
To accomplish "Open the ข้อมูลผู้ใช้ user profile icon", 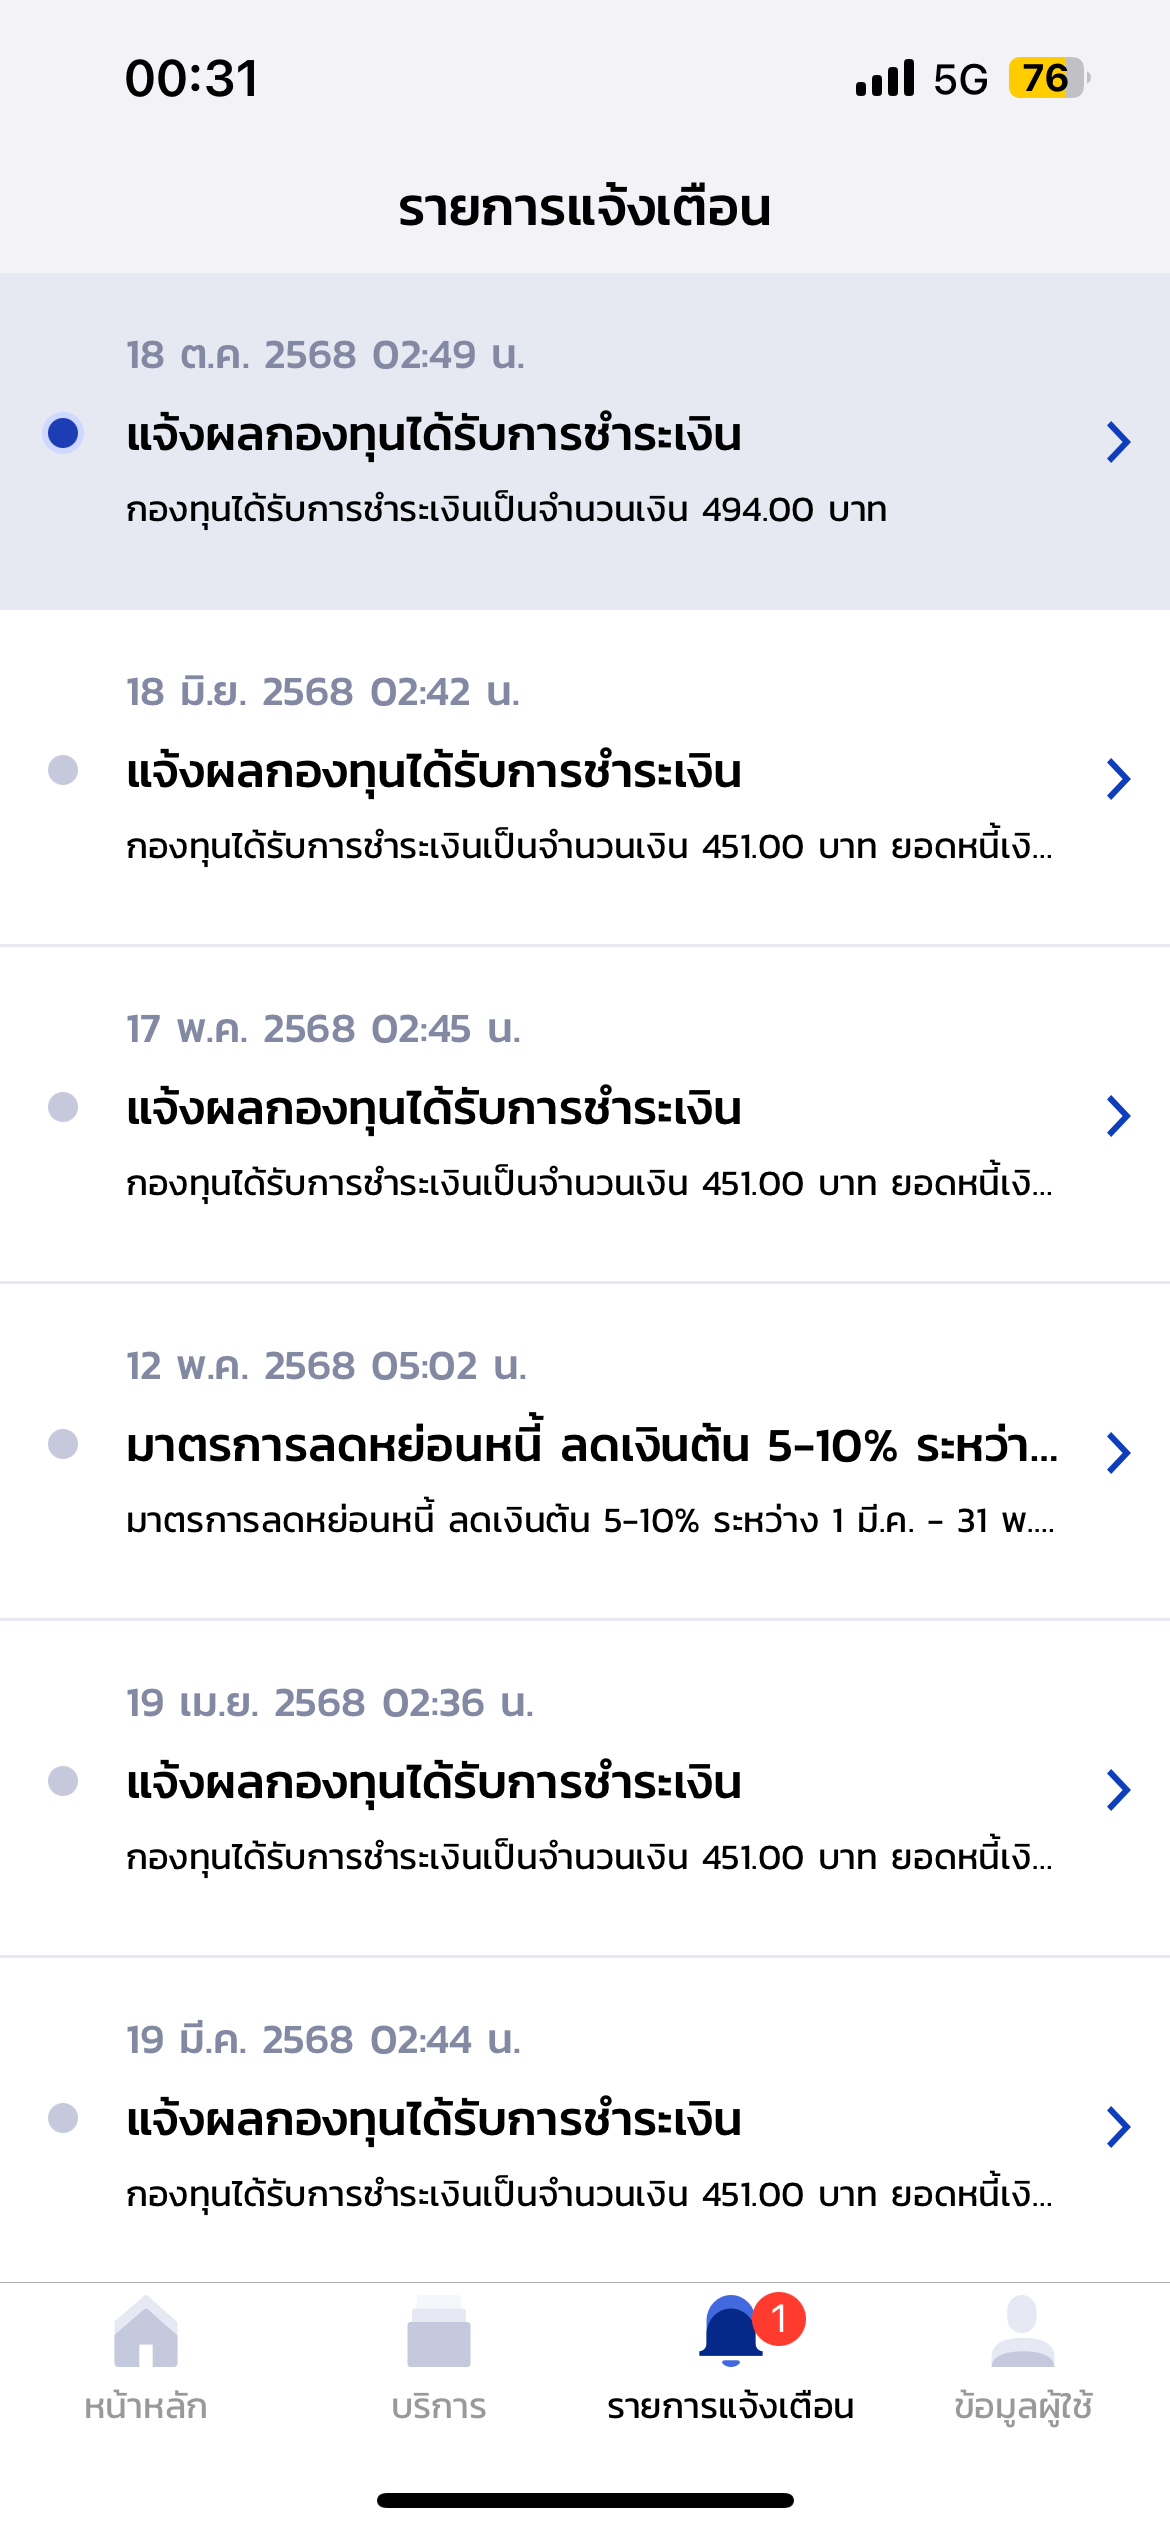I will pyautogui.click(x=1023, y=2332).
